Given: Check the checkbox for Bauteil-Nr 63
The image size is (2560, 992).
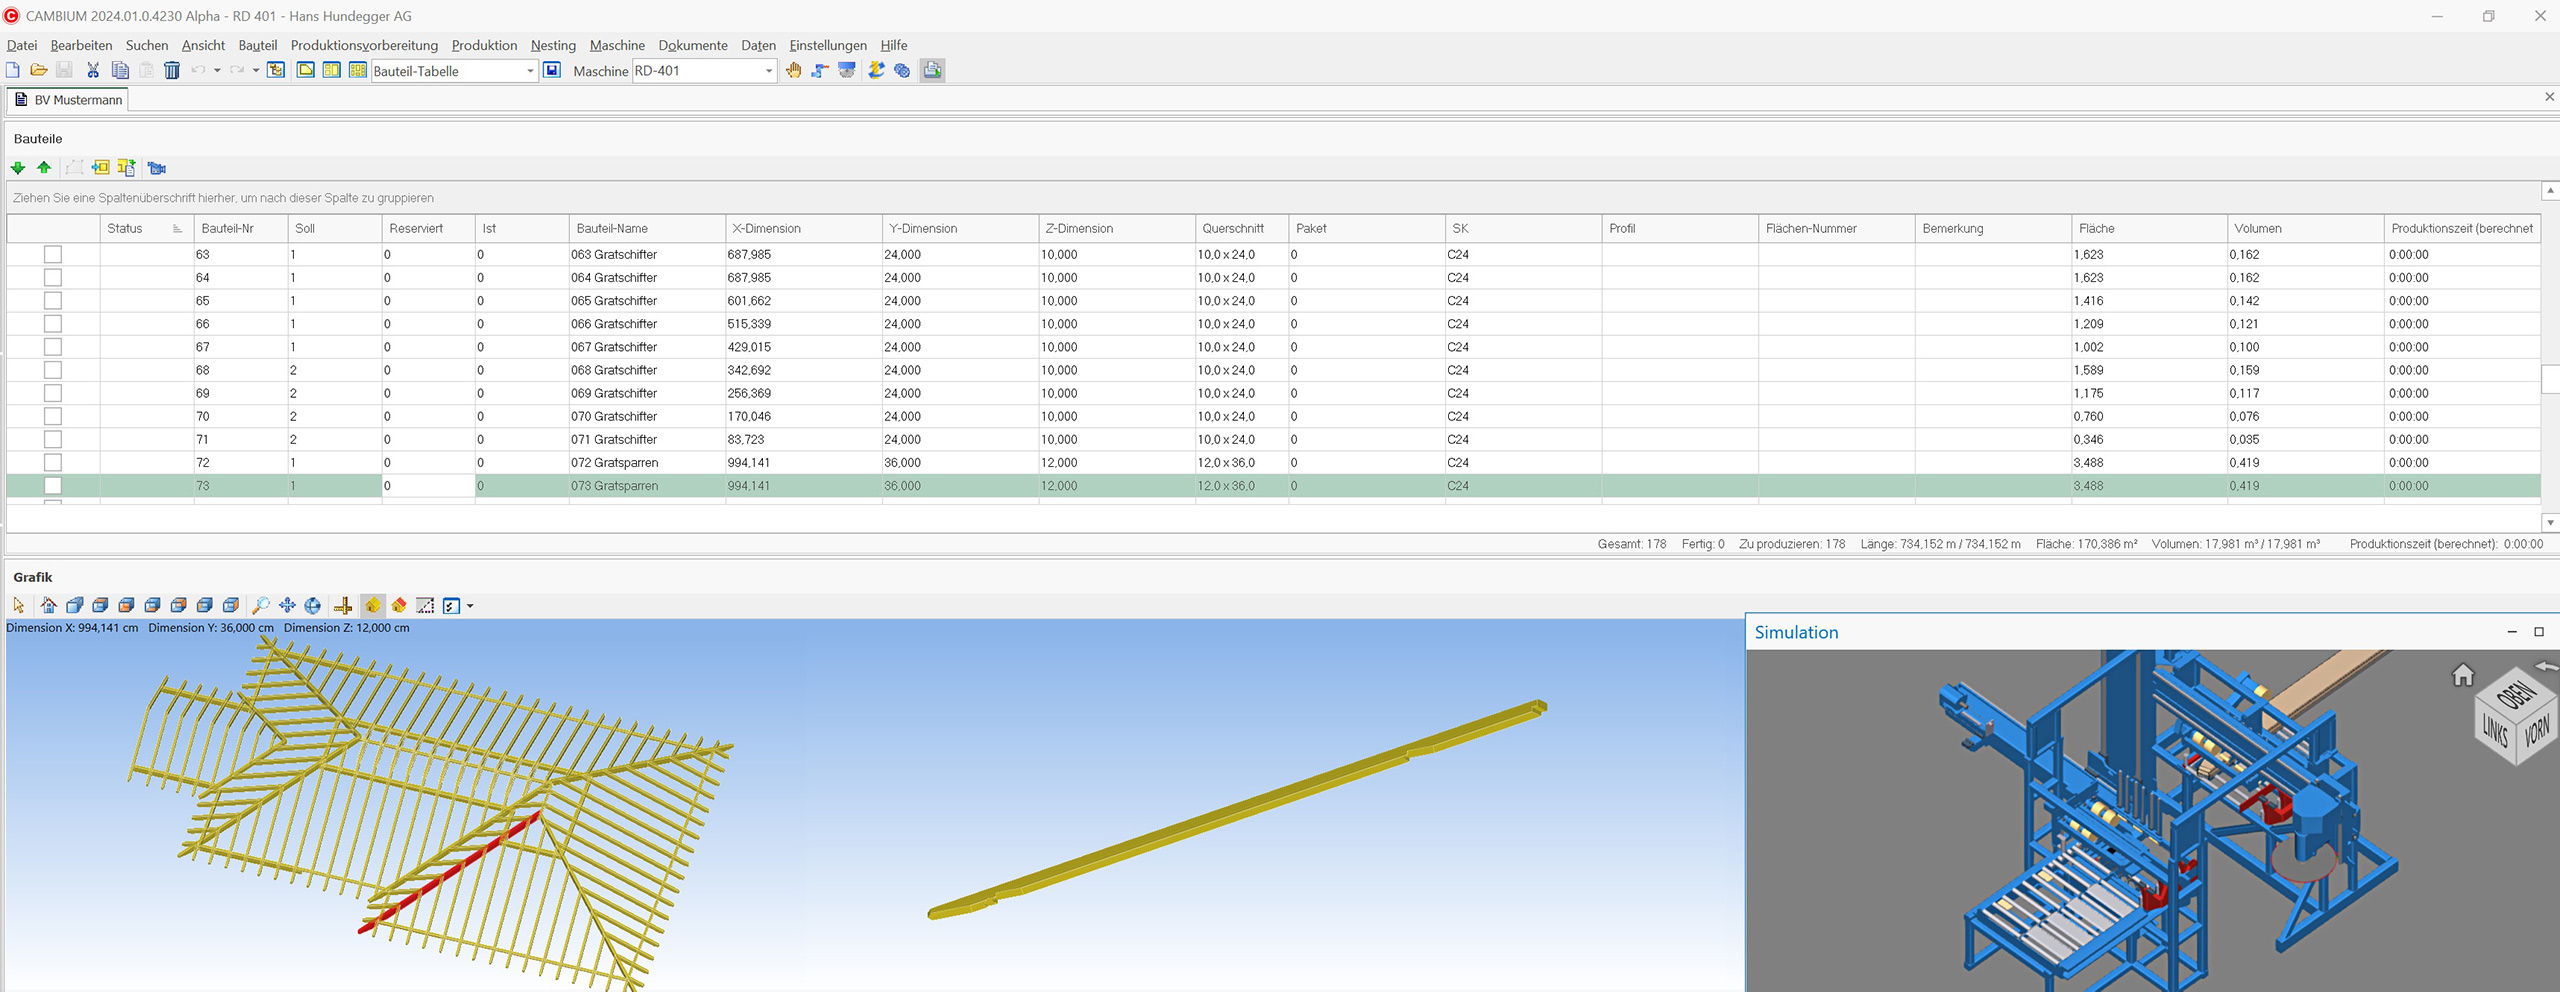Looking at the screenshot, I should pyautogui.click(x=53, y=255).
